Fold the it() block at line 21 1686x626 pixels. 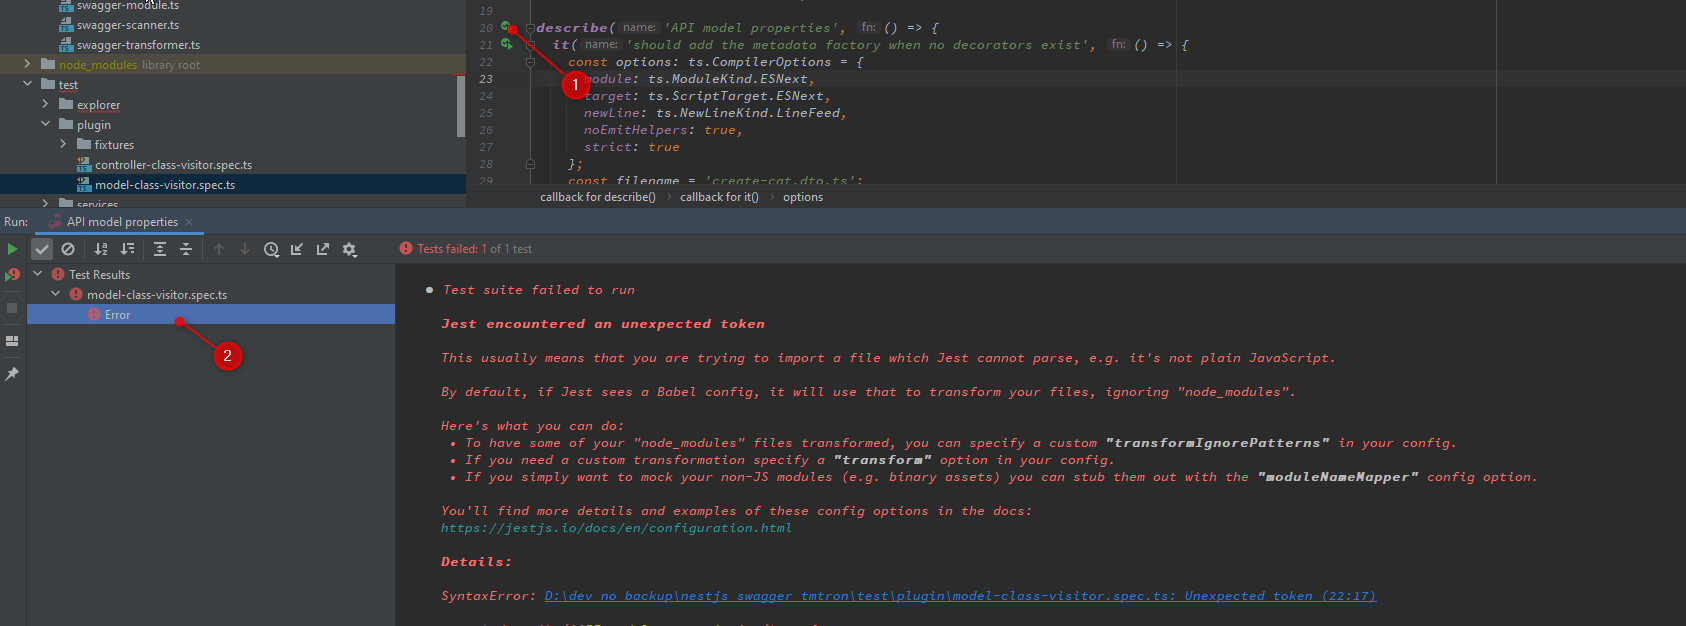click(530, 45)
